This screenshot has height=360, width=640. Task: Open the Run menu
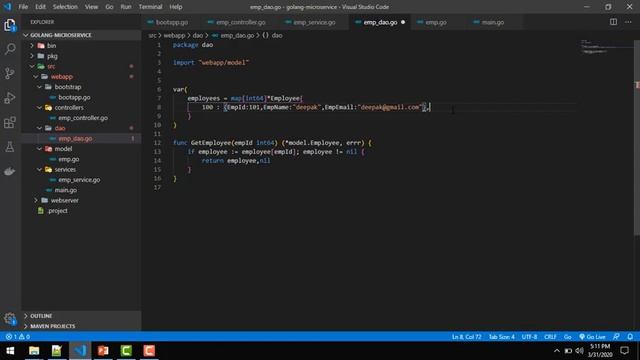pos(126,7)
